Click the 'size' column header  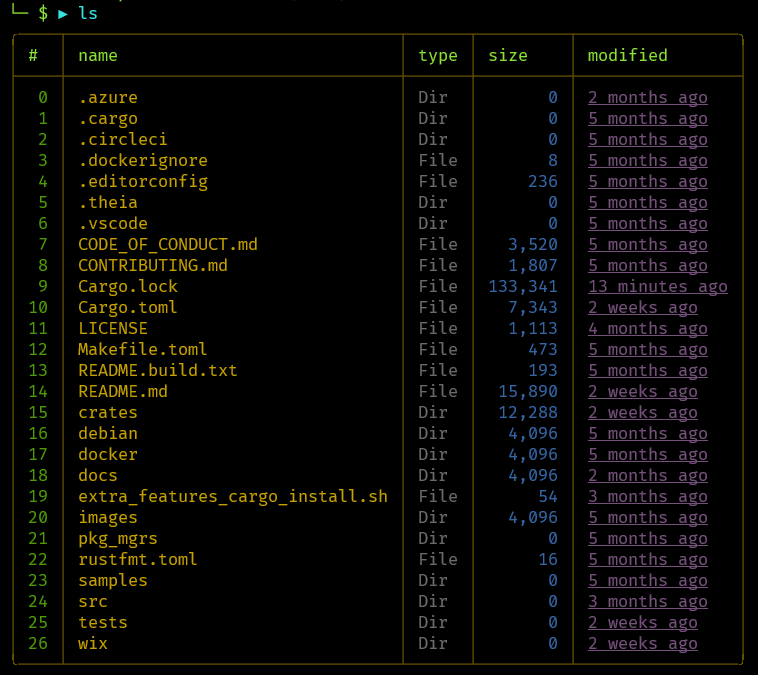click(508, 56)
